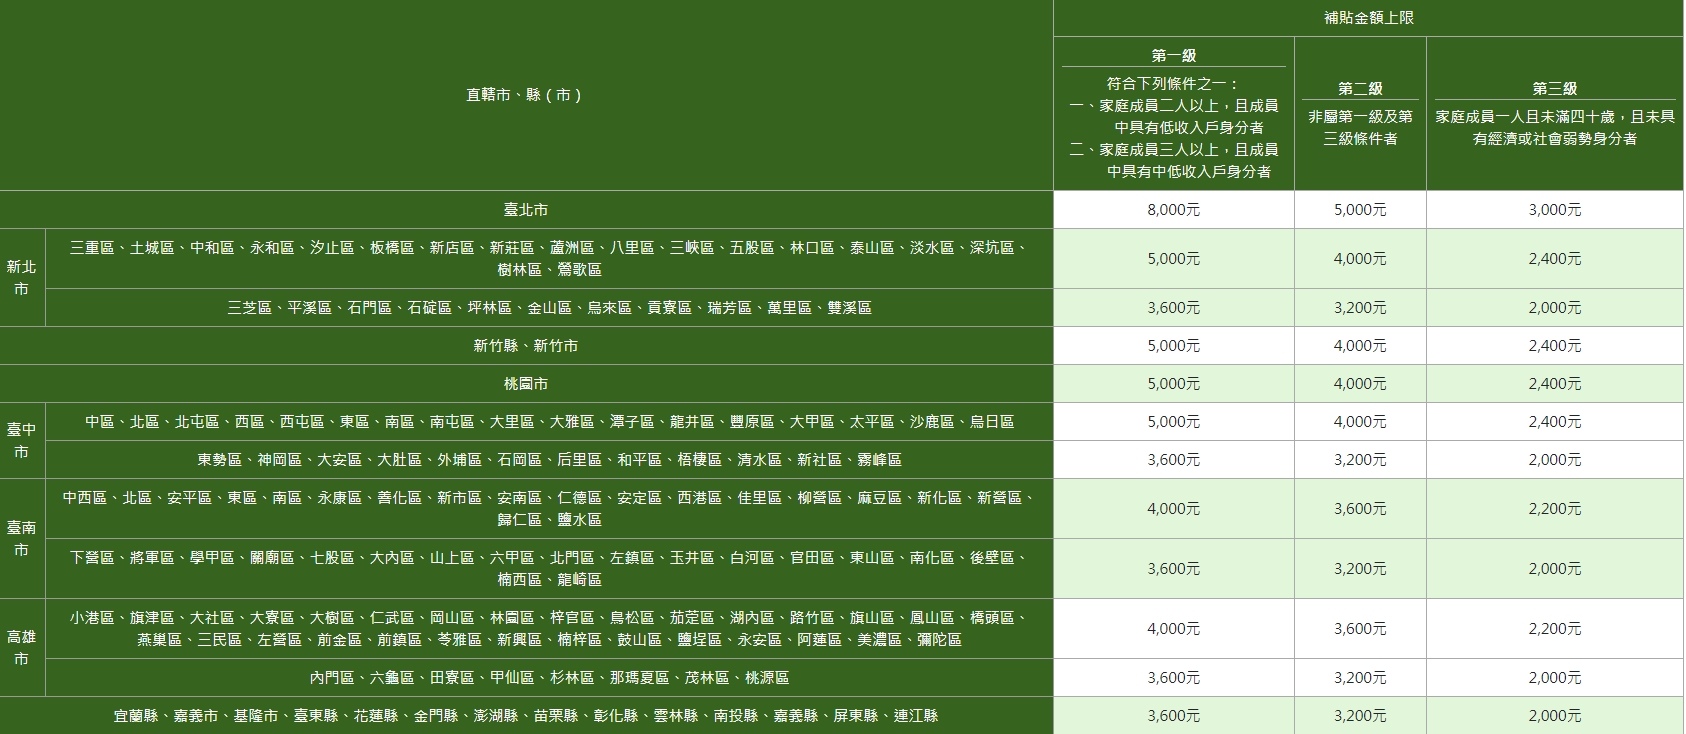Click the 高雄市 districts cell starting with 小港區
Viewport: 1686px width, 734px height.
click(x=549, y=628)
